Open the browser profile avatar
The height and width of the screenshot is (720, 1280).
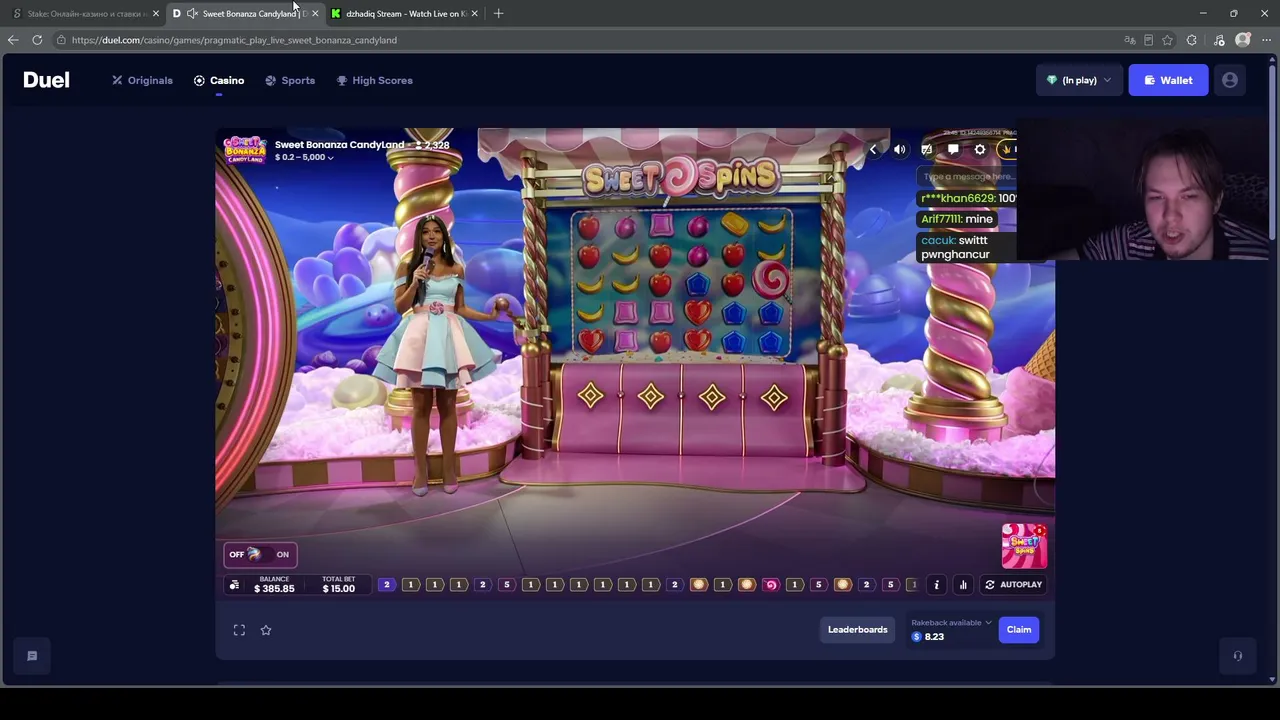[1243, 40]
